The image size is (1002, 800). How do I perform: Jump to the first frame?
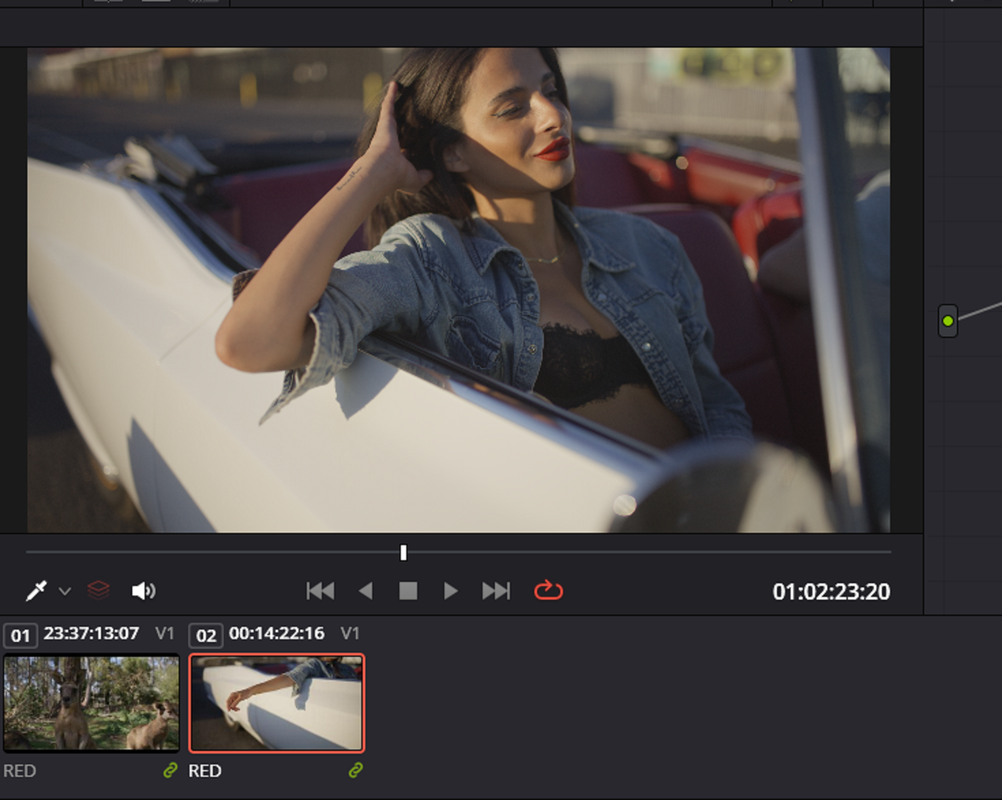[x=320, y=590]
